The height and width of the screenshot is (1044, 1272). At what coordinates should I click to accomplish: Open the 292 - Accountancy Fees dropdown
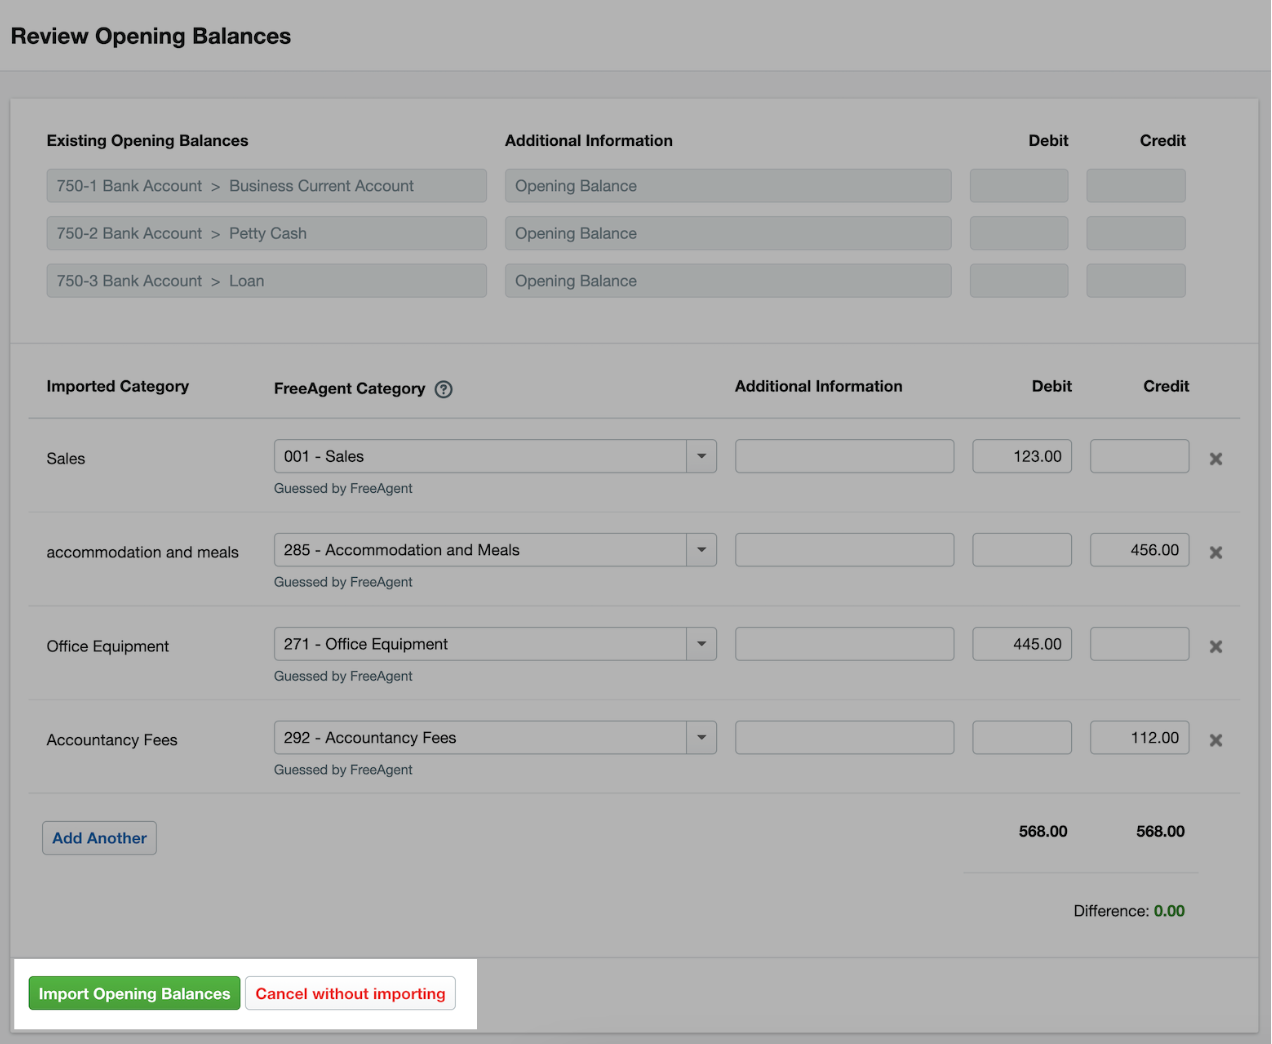[702, 737]
